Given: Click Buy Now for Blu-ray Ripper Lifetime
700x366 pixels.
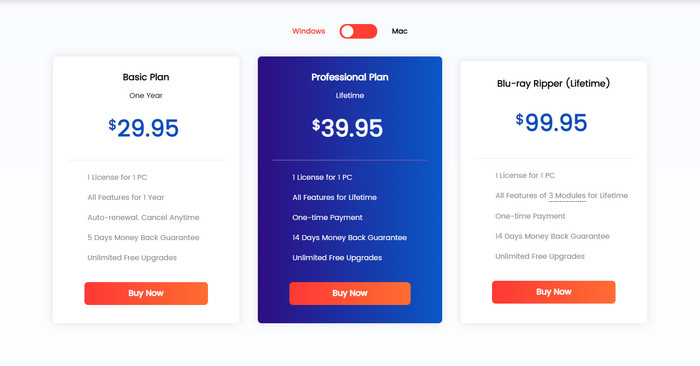Looking at the screenshot, I should tap(554, 292).
